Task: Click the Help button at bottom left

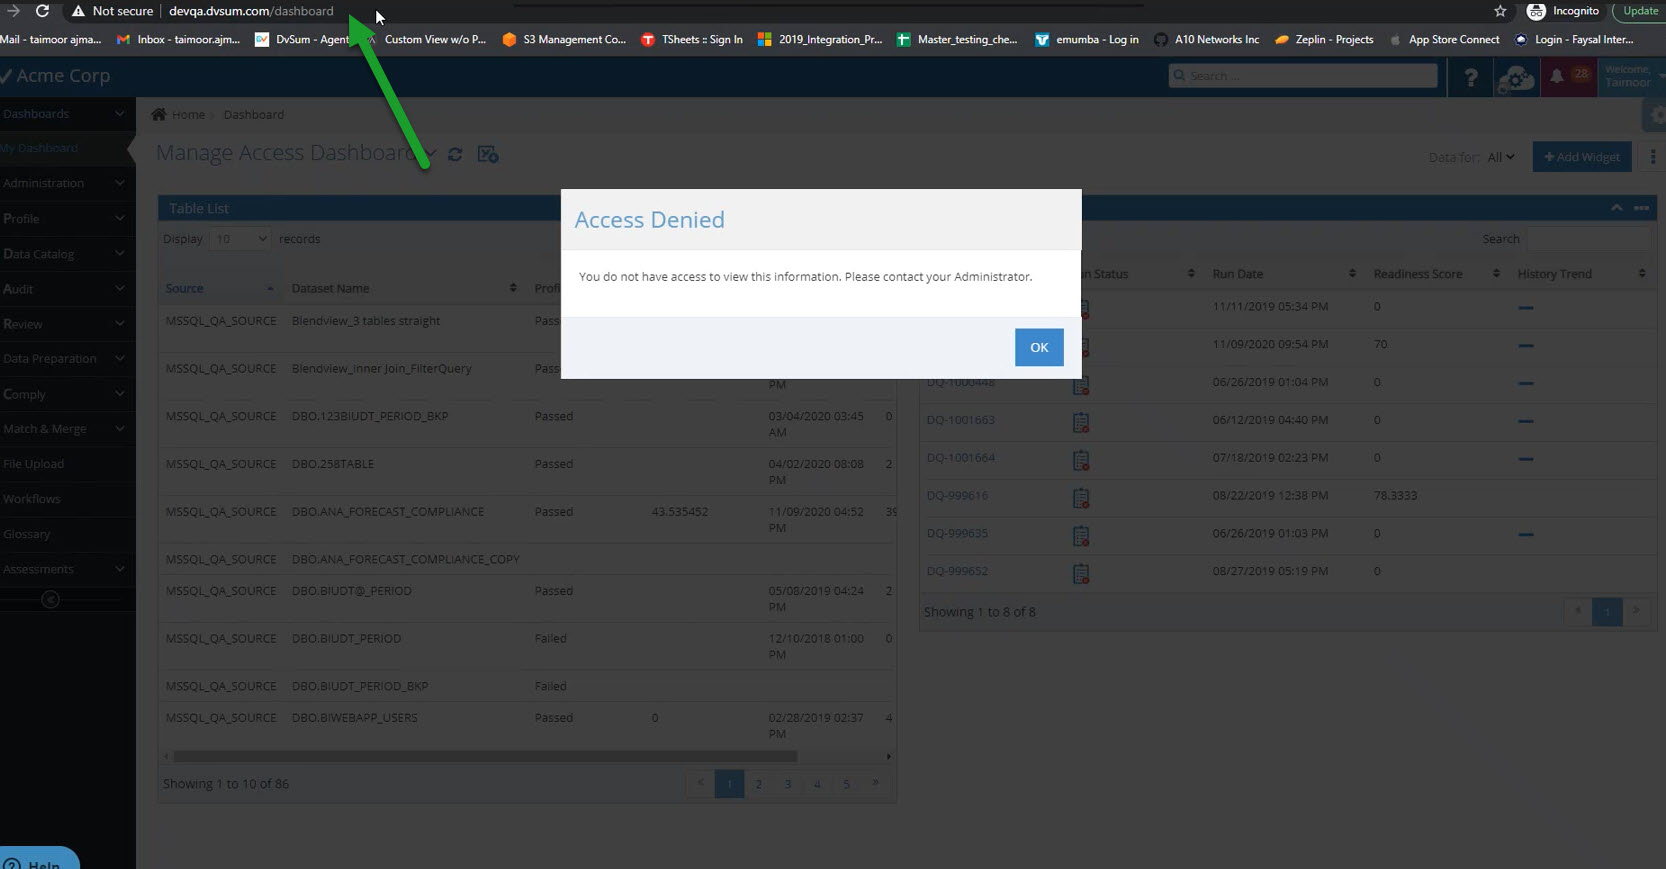Action: pos(38,859)
